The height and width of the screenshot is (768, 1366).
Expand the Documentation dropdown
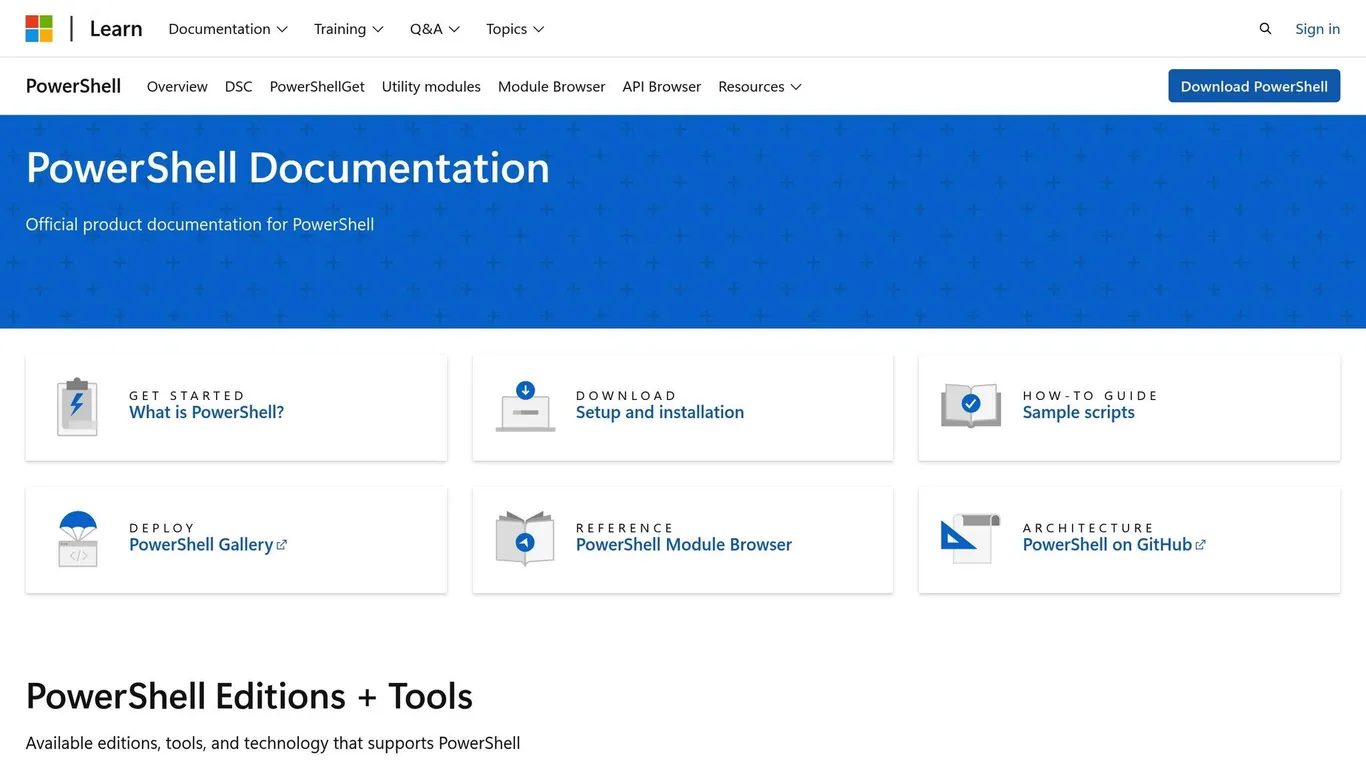(228, 29)
